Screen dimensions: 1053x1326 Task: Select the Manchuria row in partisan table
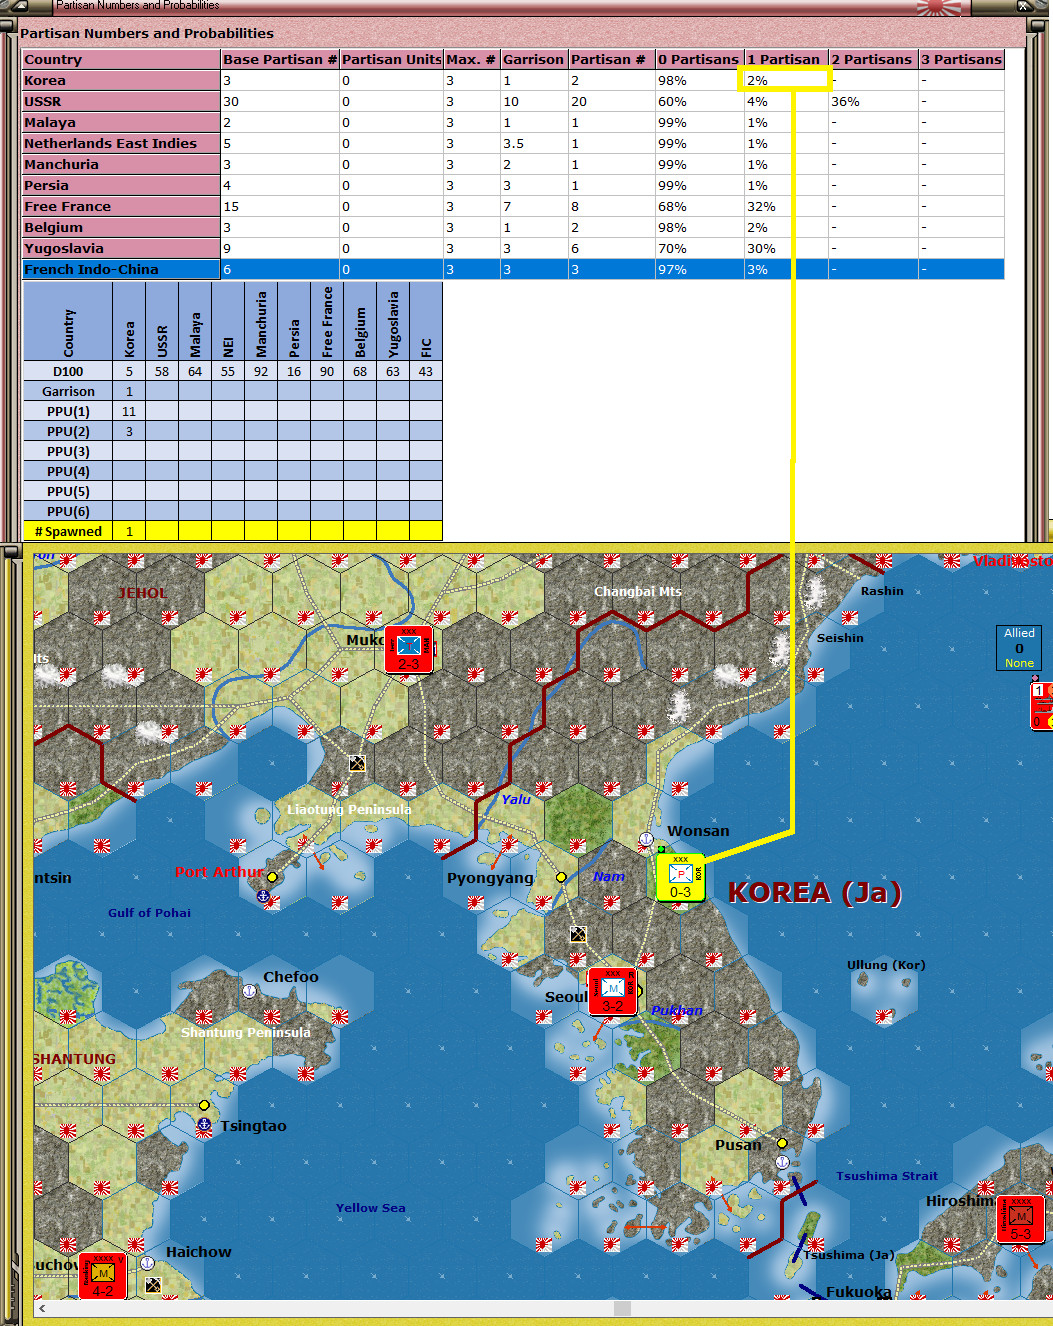point(513,164)
